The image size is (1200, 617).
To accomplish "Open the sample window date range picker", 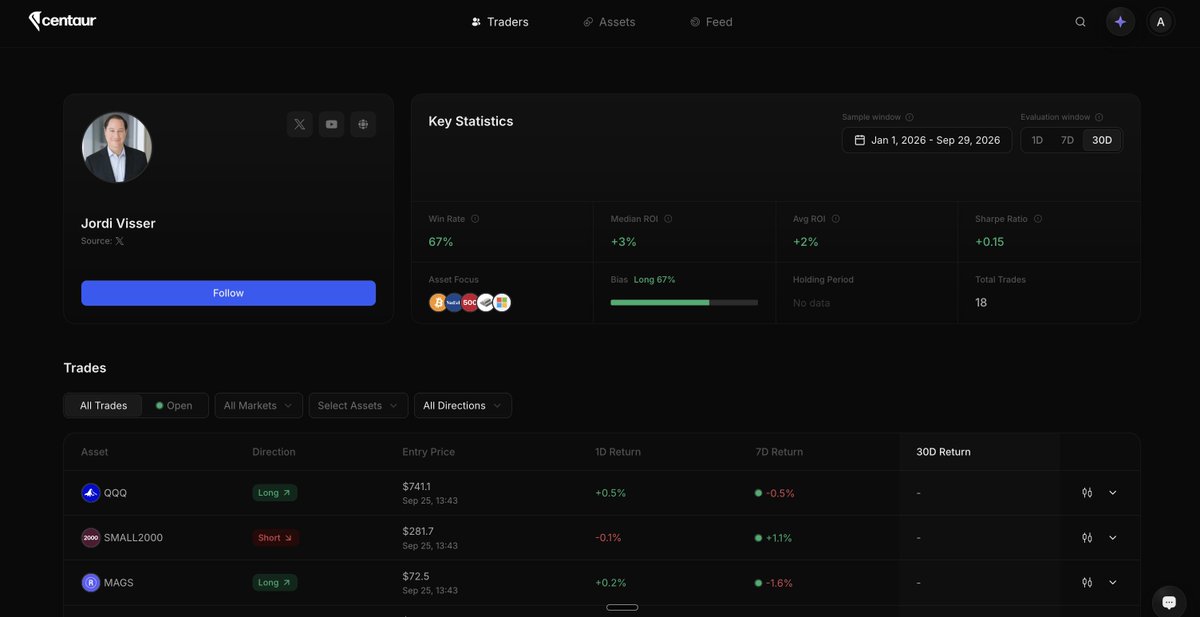I will [x=927, y=140].
